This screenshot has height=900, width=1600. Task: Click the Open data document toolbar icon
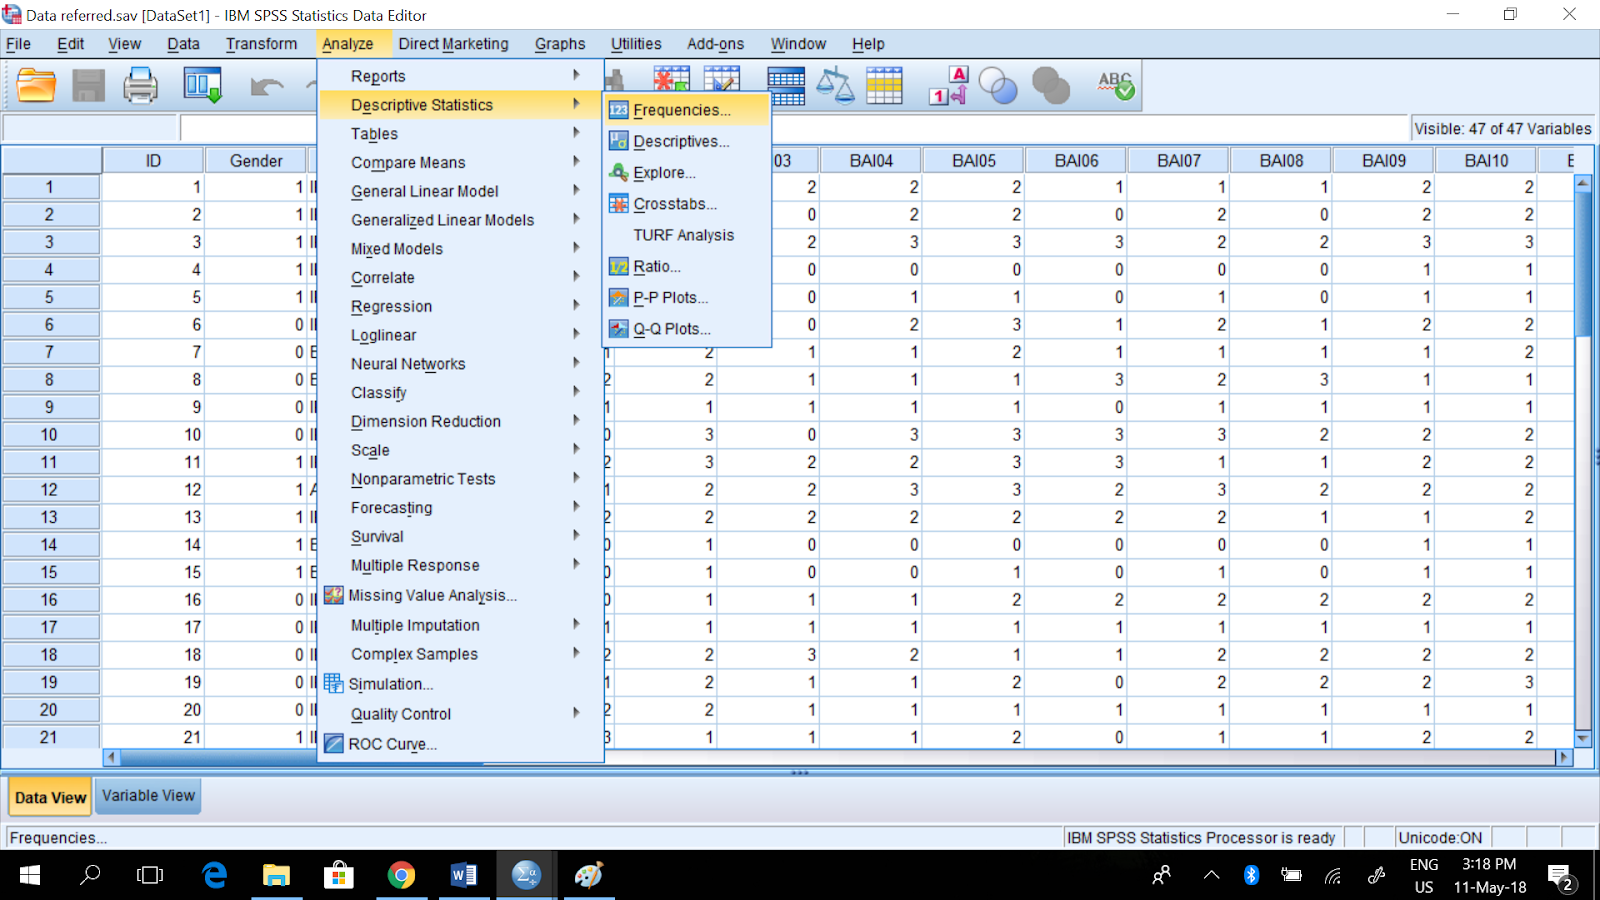[36, 85]
